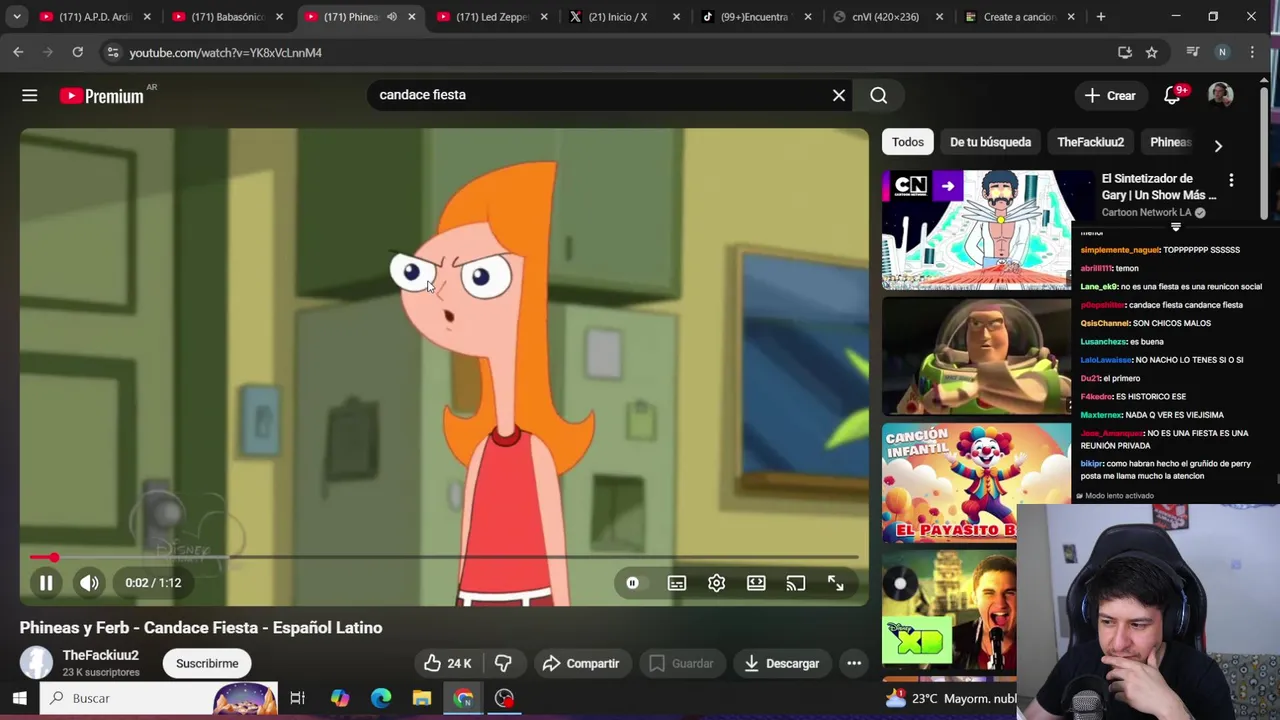Switch to the cnVI (420×236) tab
The height and width of the screenshot is (720, 1280).
click(889, 17)
